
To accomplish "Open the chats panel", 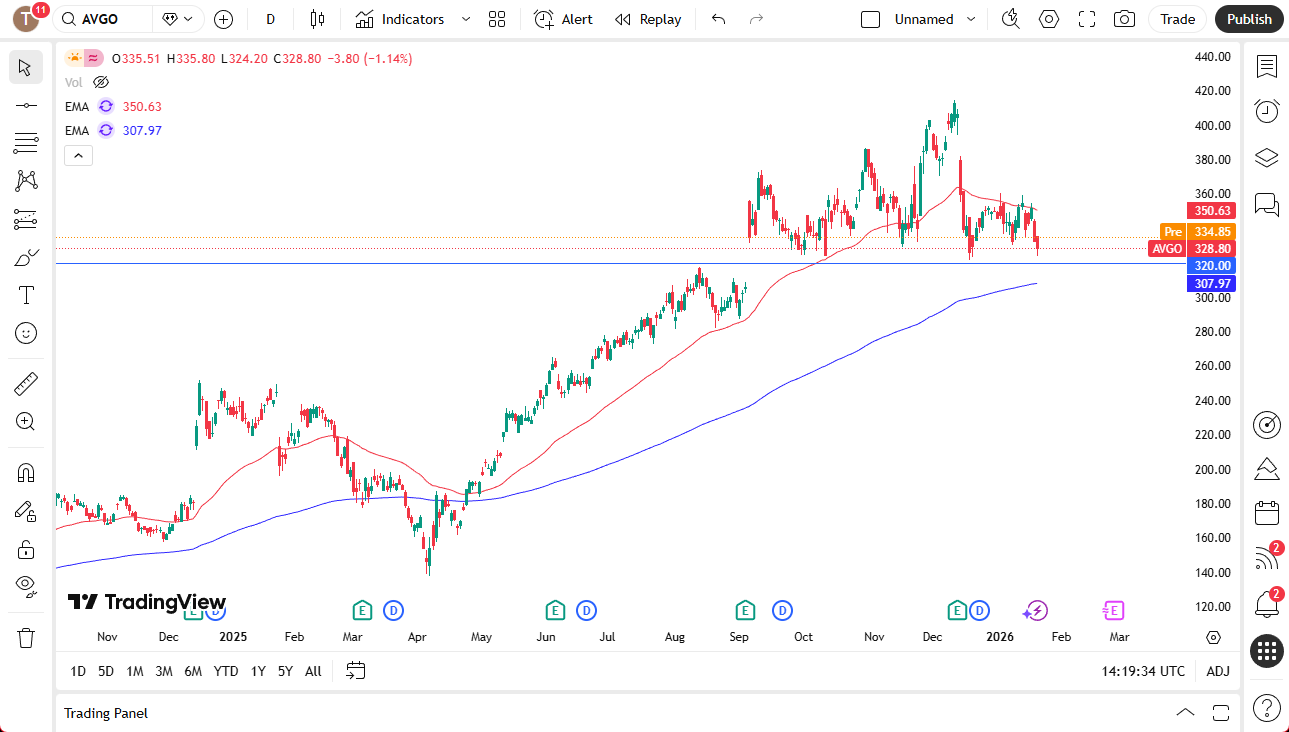I will 1267,205.
